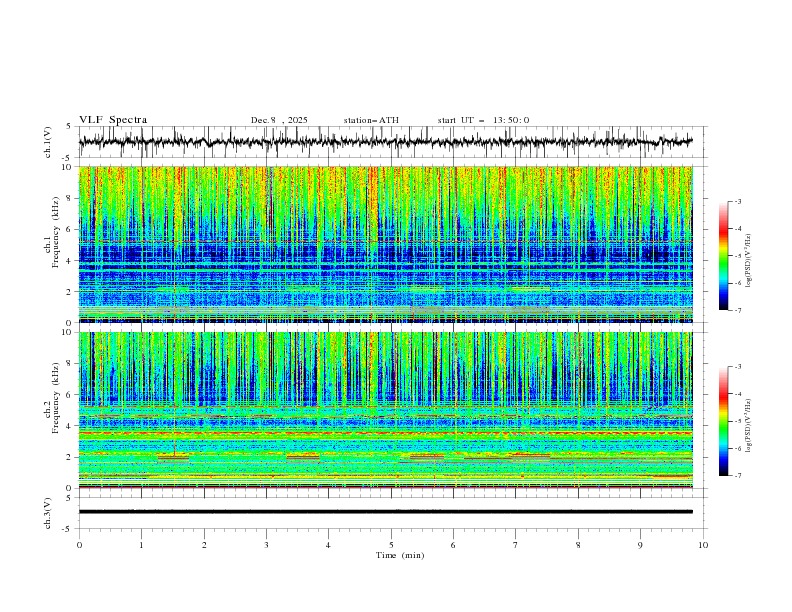Click the 8 minute tick label
This screenshot has width=792, height=612.
578,545
